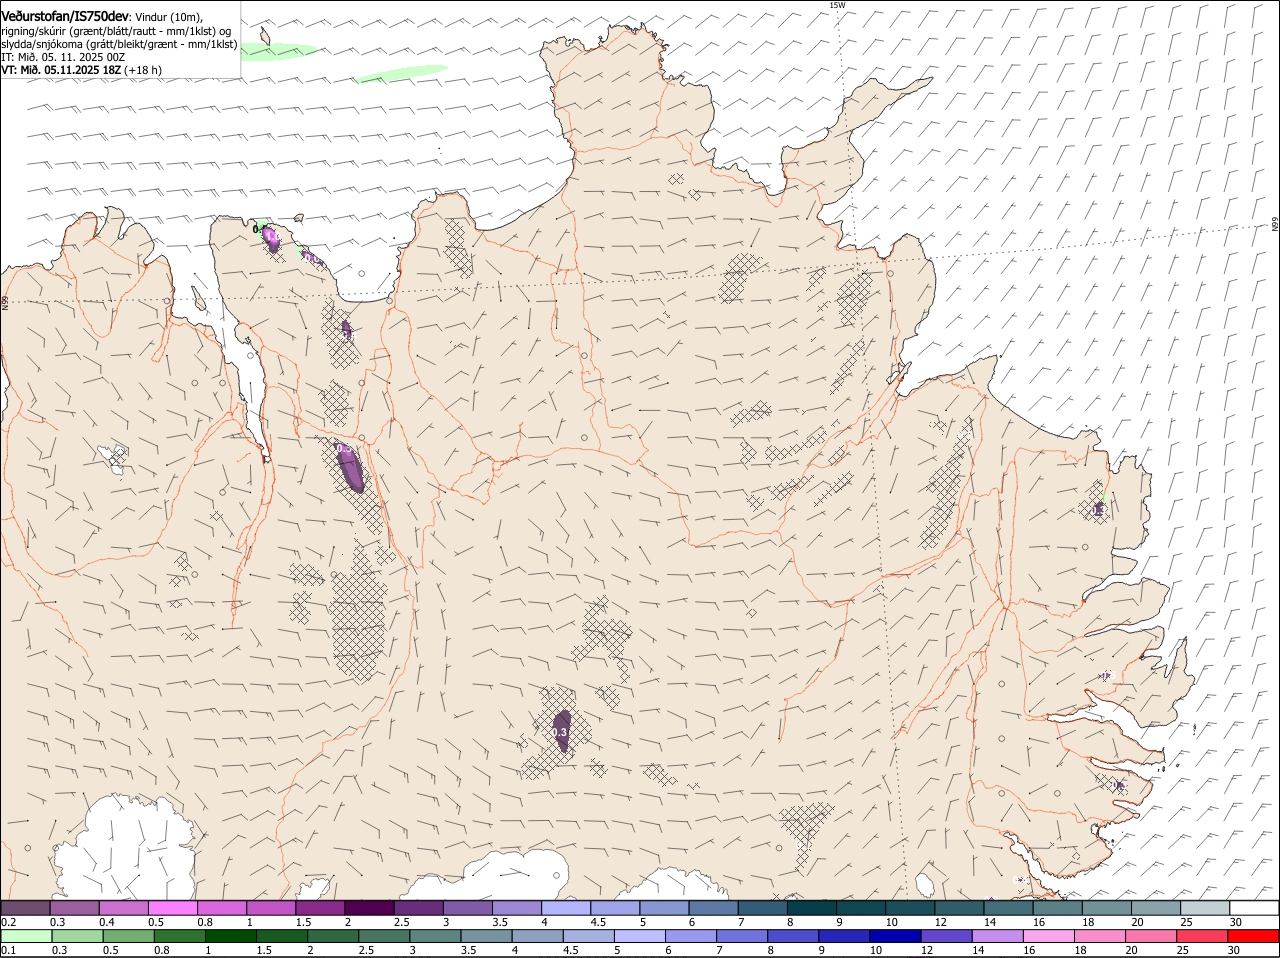Click the 3.5 number label under snow scale
Viewport: 1280px width, 958px height.
500,921
